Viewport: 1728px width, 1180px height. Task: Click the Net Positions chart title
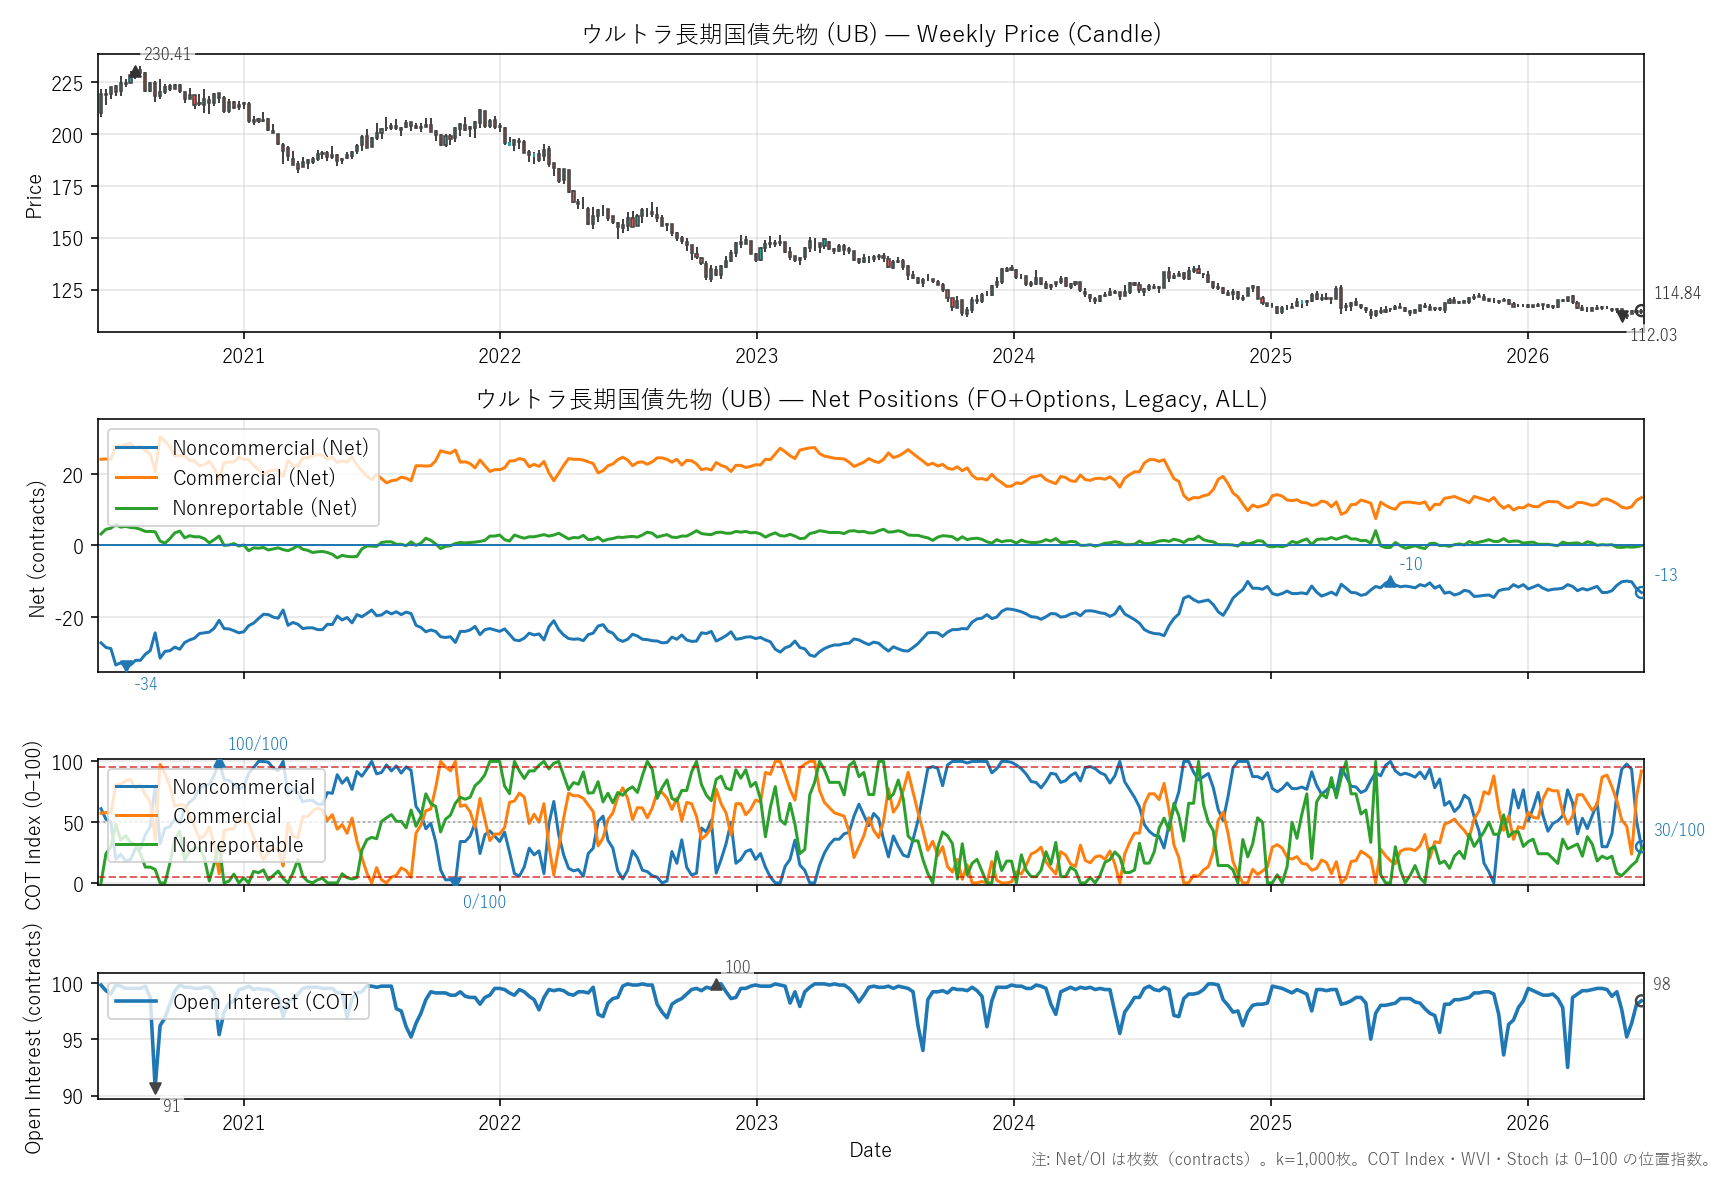[870, 399]
